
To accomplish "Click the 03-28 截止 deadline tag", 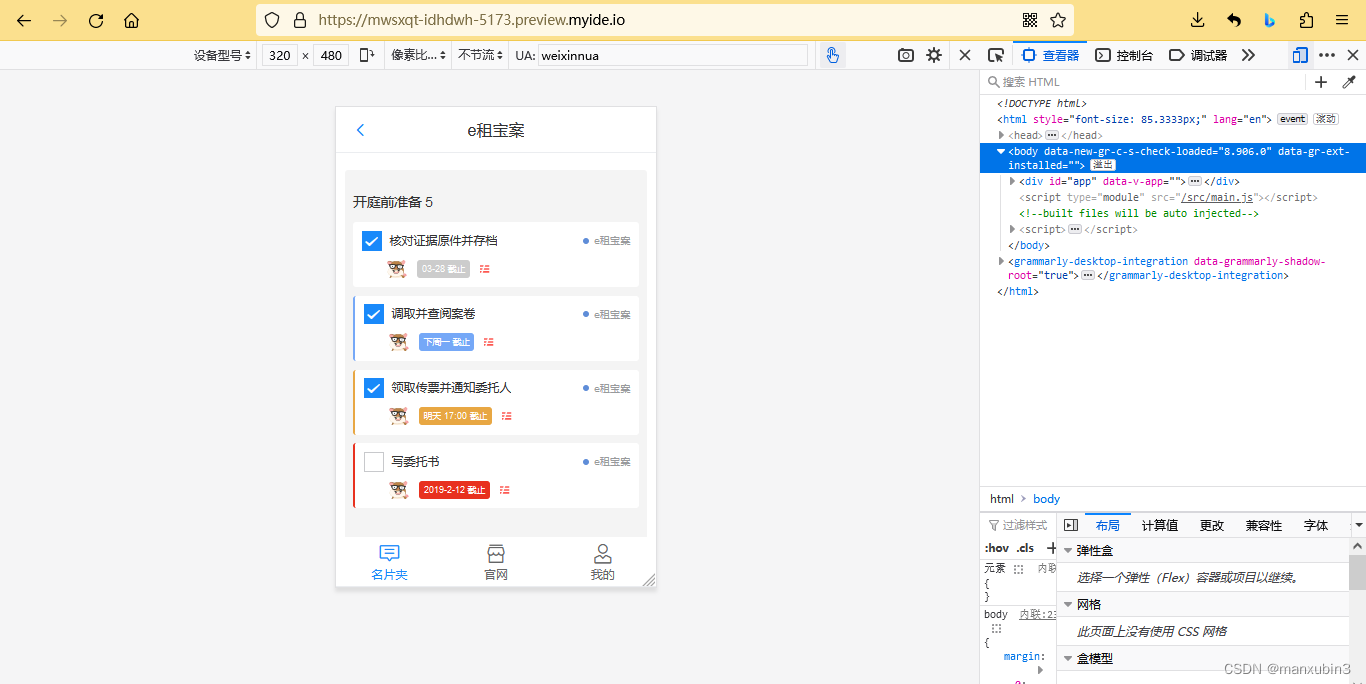I will [443, 269].
